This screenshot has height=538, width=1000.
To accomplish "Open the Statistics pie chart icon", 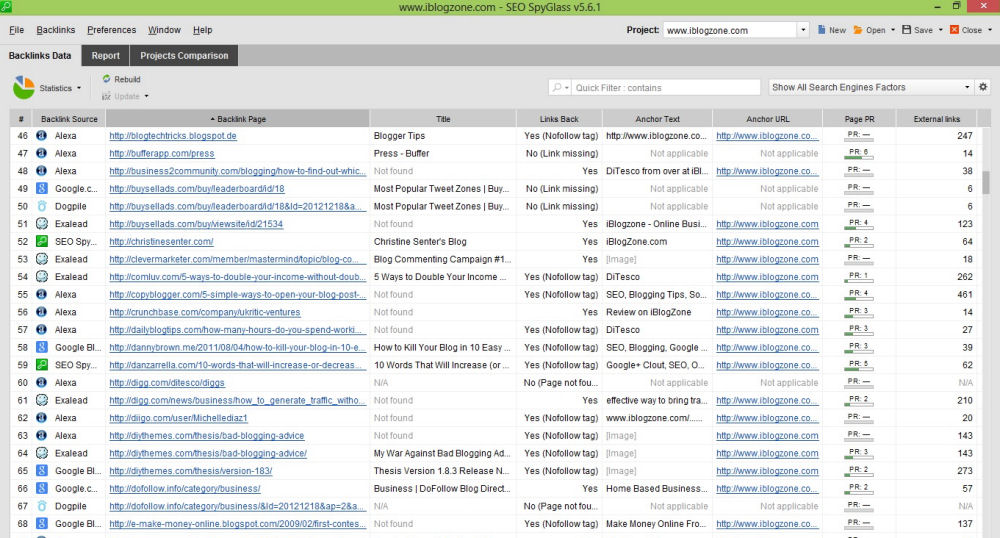I will pos(24,87).
